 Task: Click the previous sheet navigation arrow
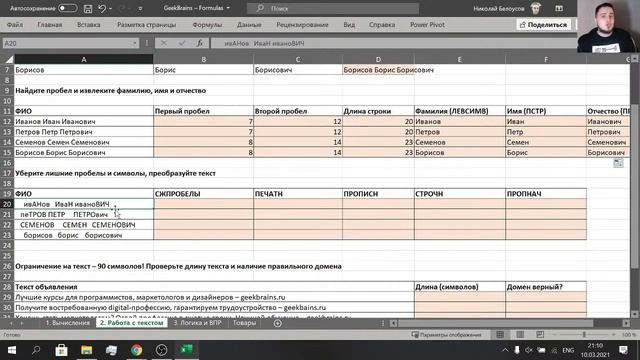point(11,323)
